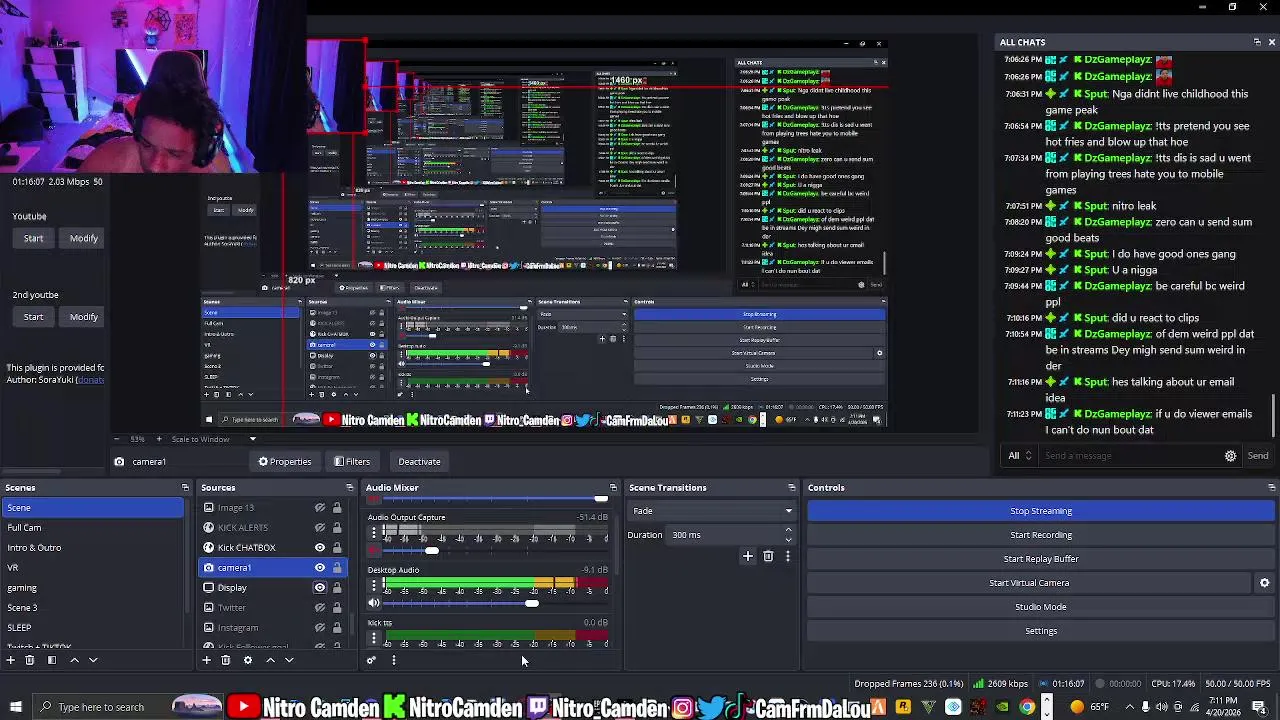Open OBS Settings from Controls
The height and width of the screenshot is (720, 1280).
(1041, 631)
